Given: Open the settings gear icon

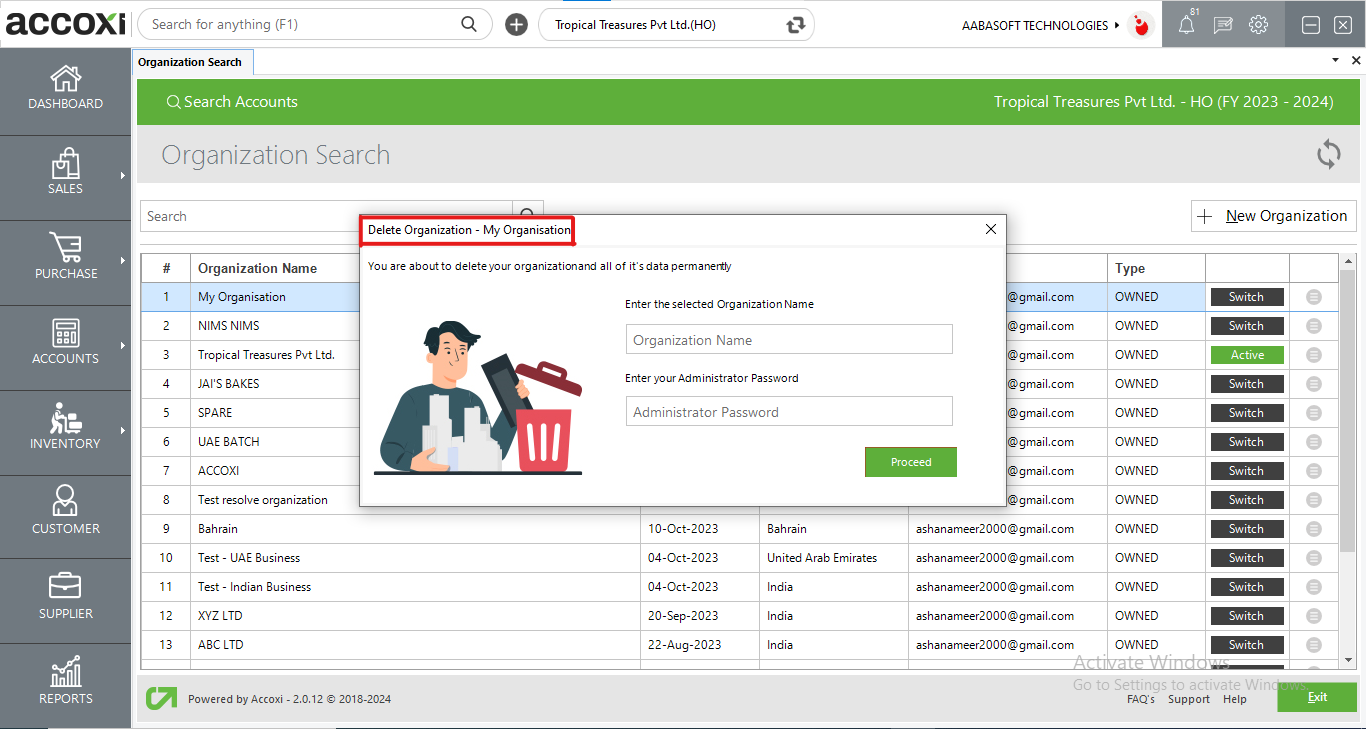Looking at the screenshot, I should click(x=1259, y=25).
